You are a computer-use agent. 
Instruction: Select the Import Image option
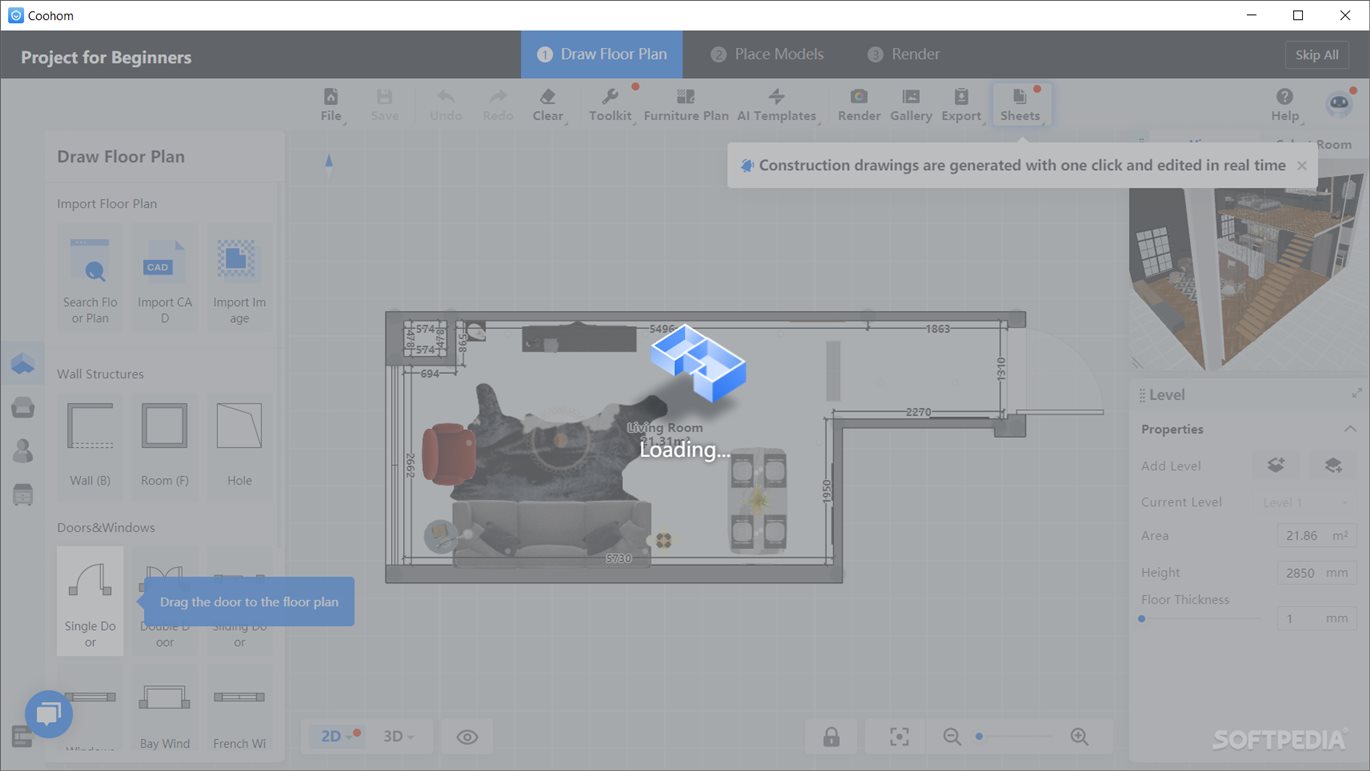pos(239,279)
